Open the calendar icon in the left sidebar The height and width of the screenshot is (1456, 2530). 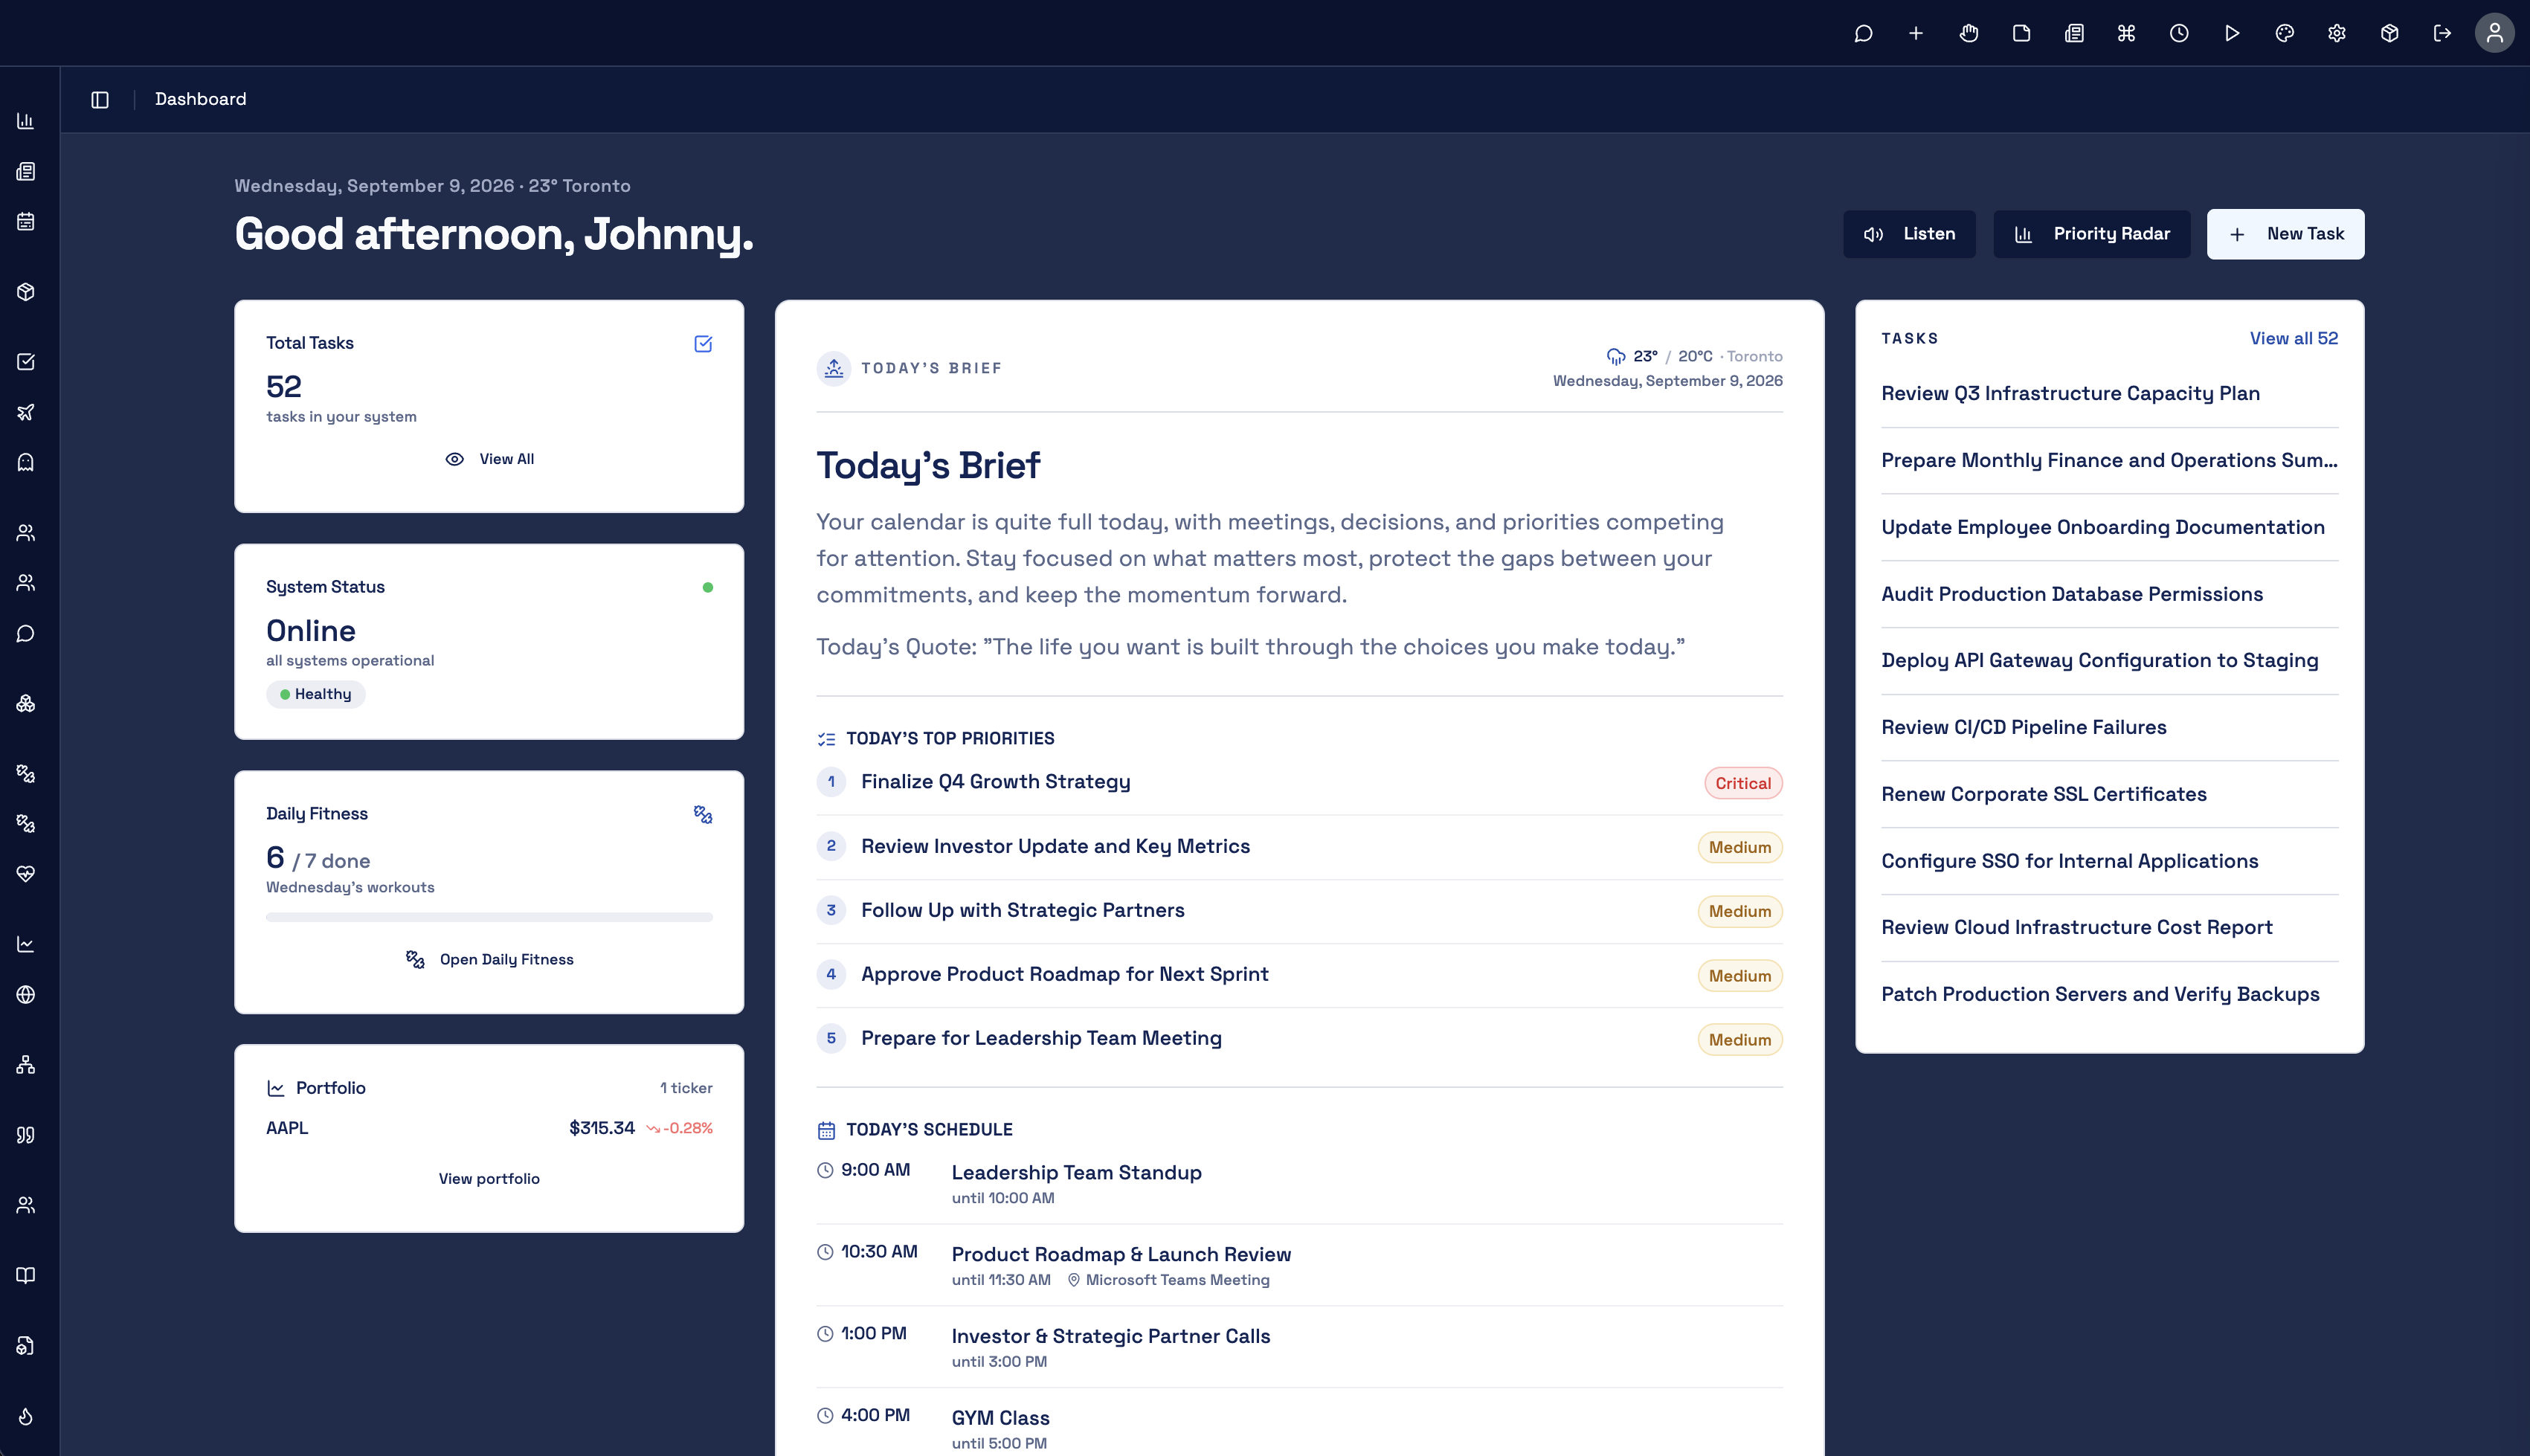26,221
